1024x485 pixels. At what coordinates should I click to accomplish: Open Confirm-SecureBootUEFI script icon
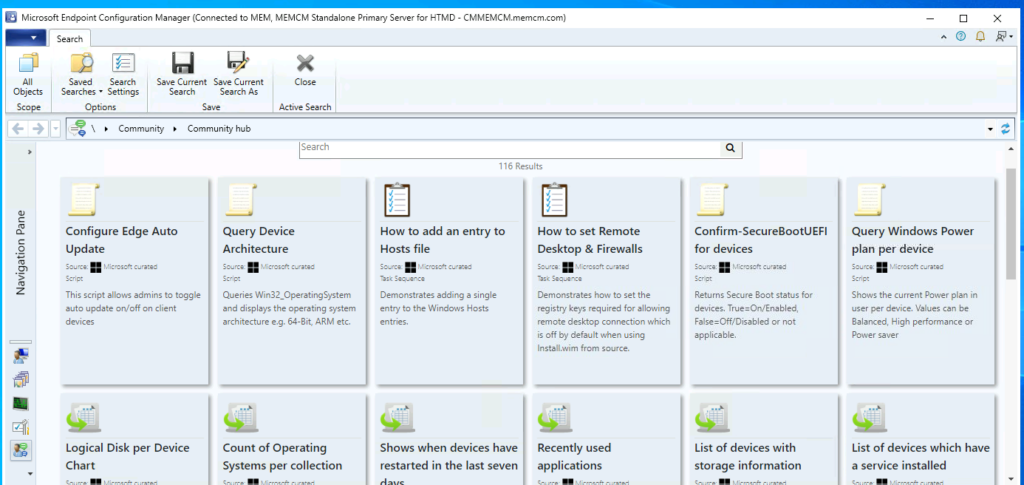pos(711,200)
